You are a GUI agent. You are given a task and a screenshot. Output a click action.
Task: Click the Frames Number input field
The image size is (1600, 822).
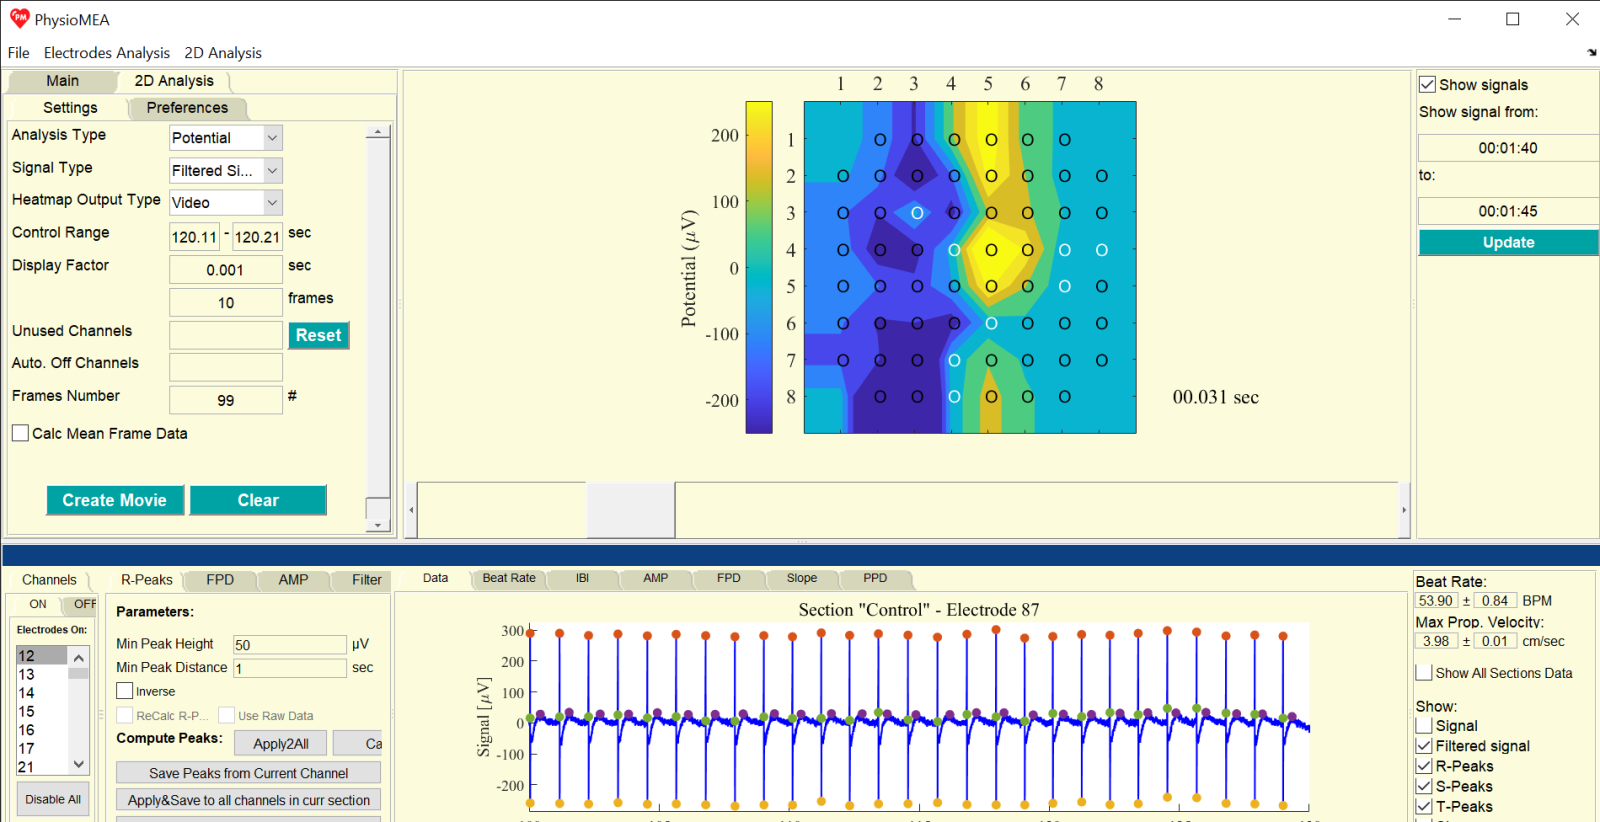click(226, 400)
